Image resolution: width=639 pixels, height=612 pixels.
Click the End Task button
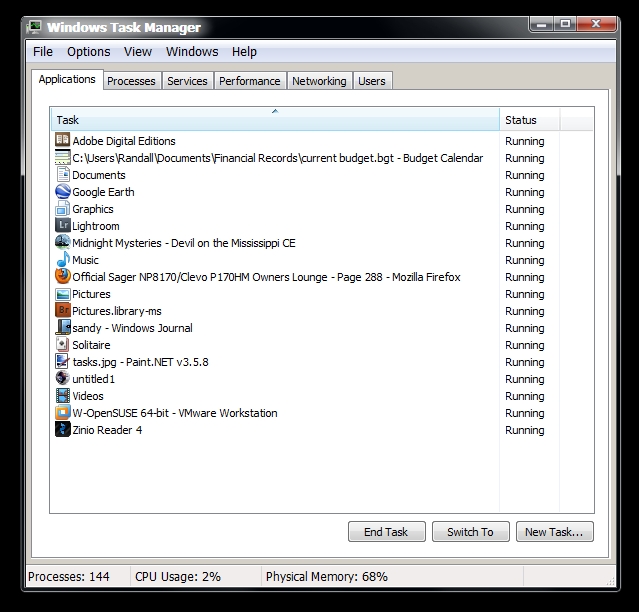(x=386, y=531)
